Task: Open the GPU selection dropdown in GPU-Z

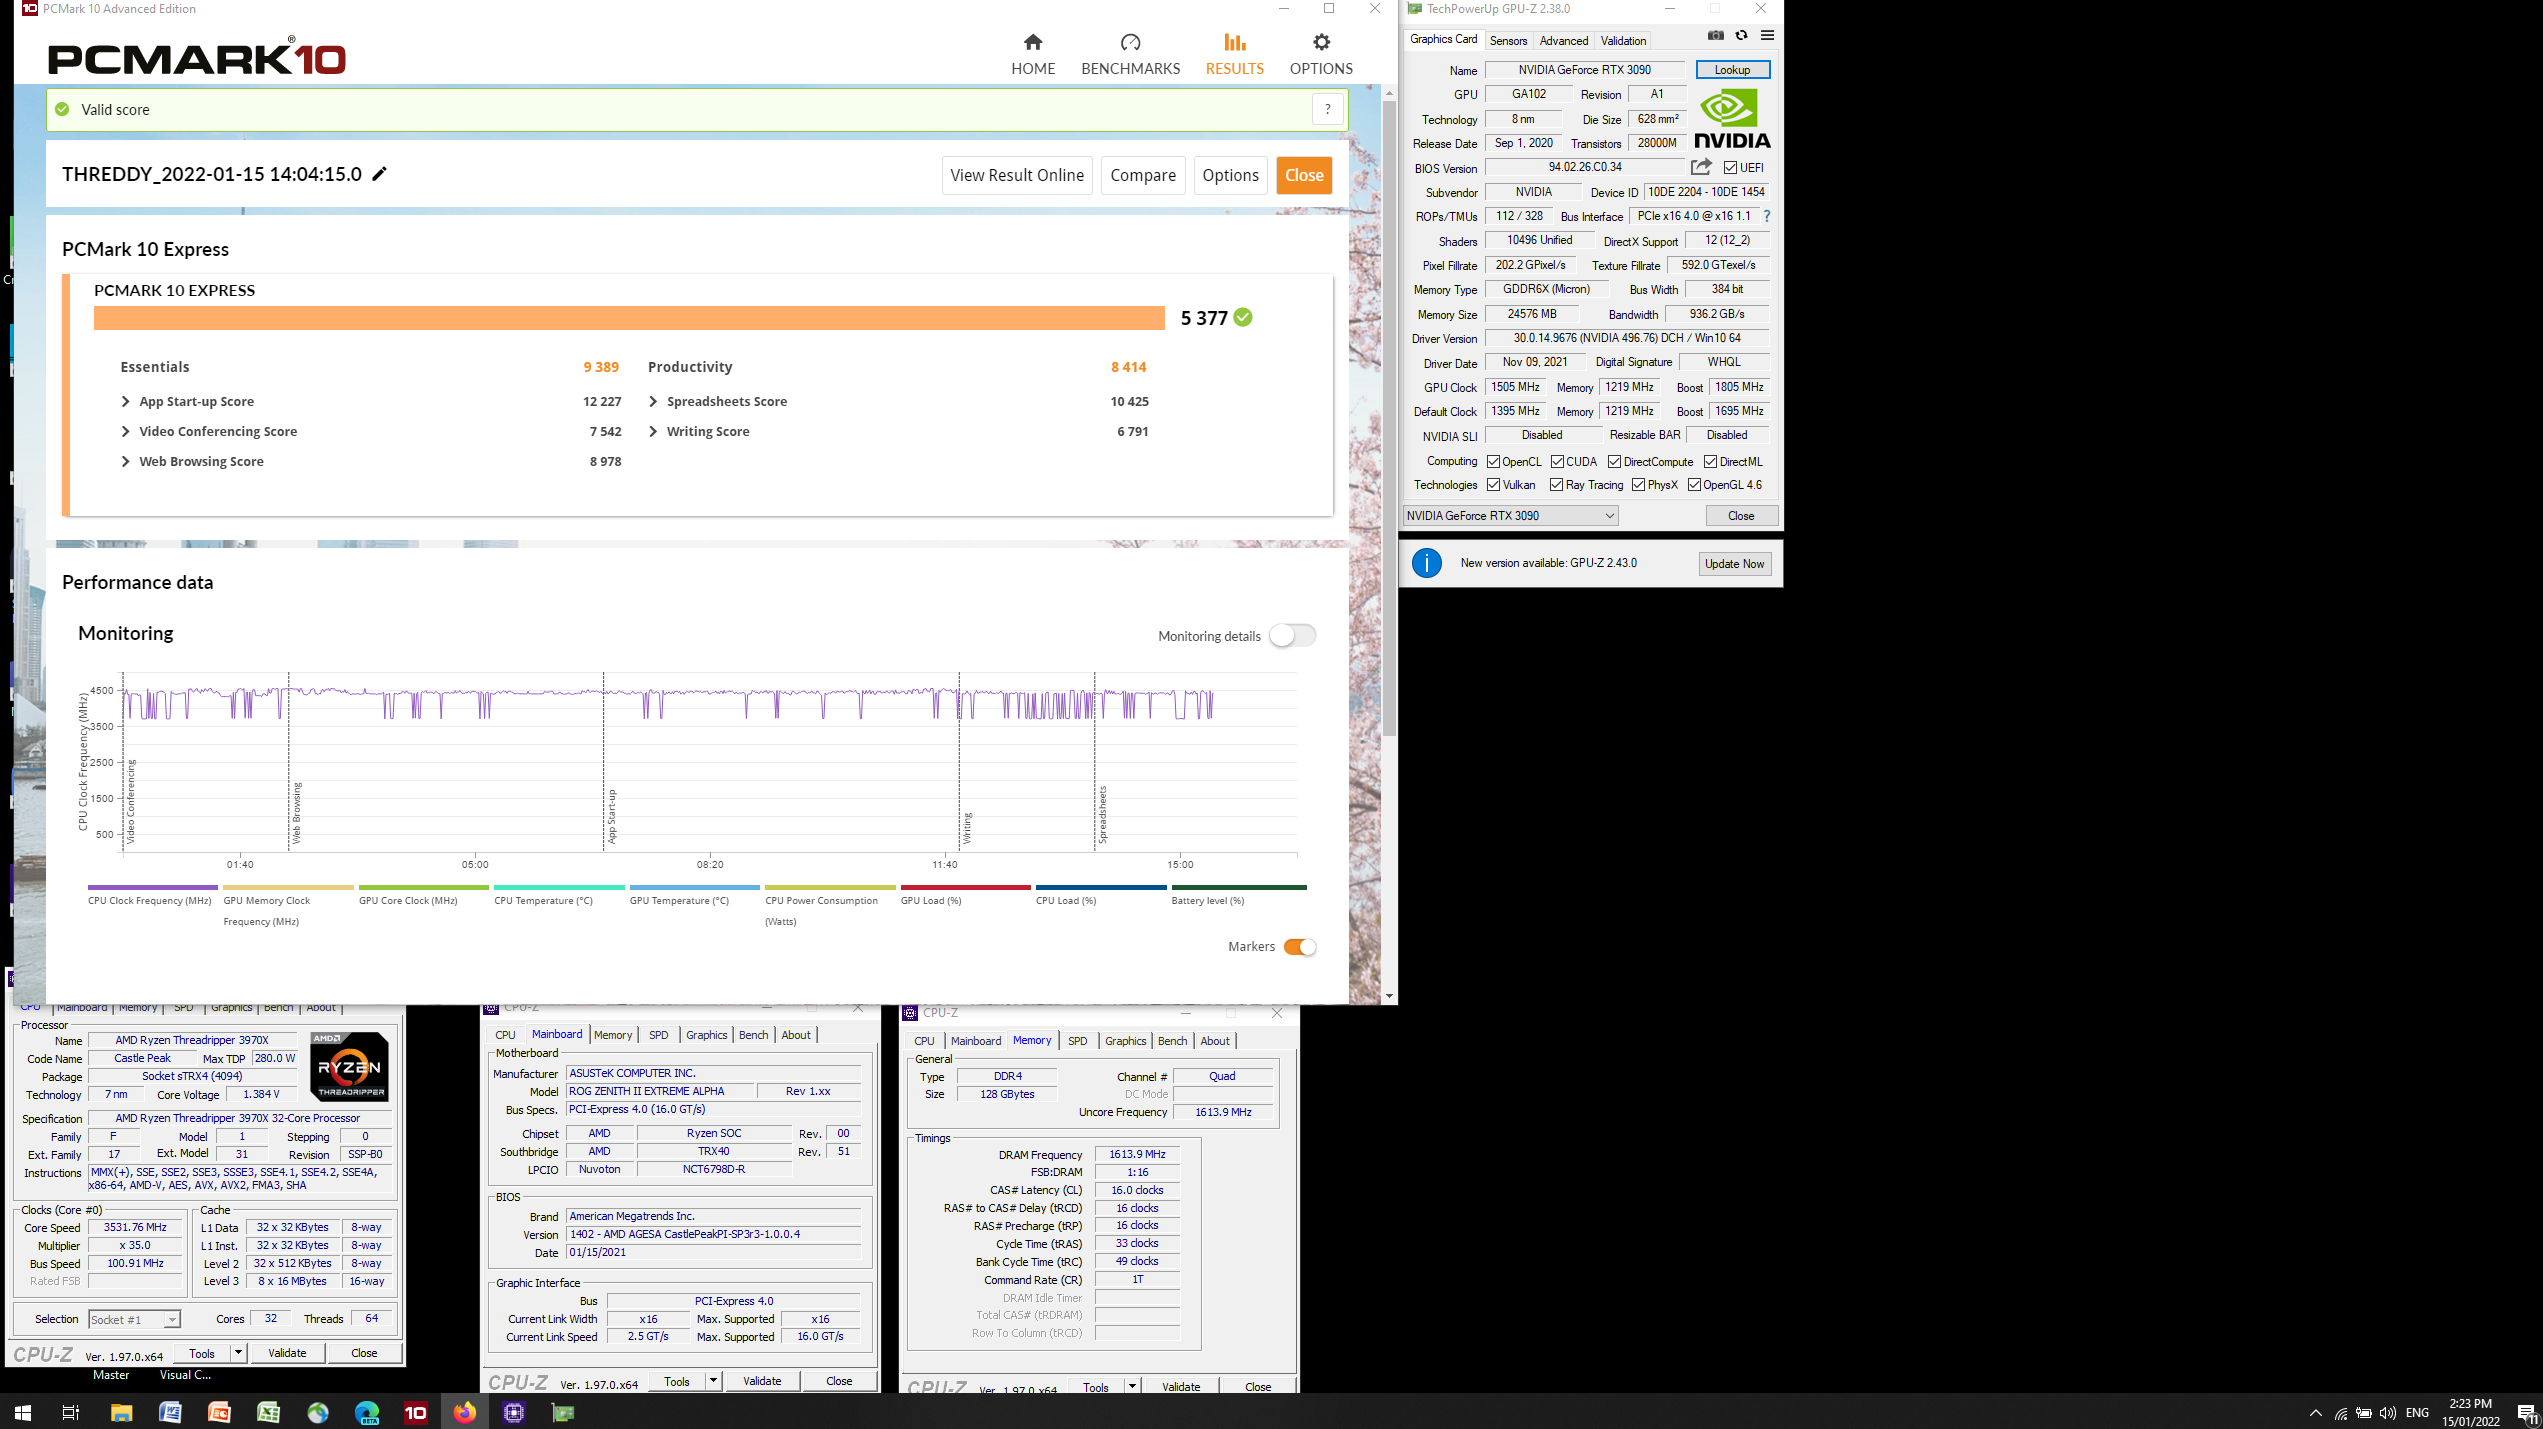Action: 1510,516
